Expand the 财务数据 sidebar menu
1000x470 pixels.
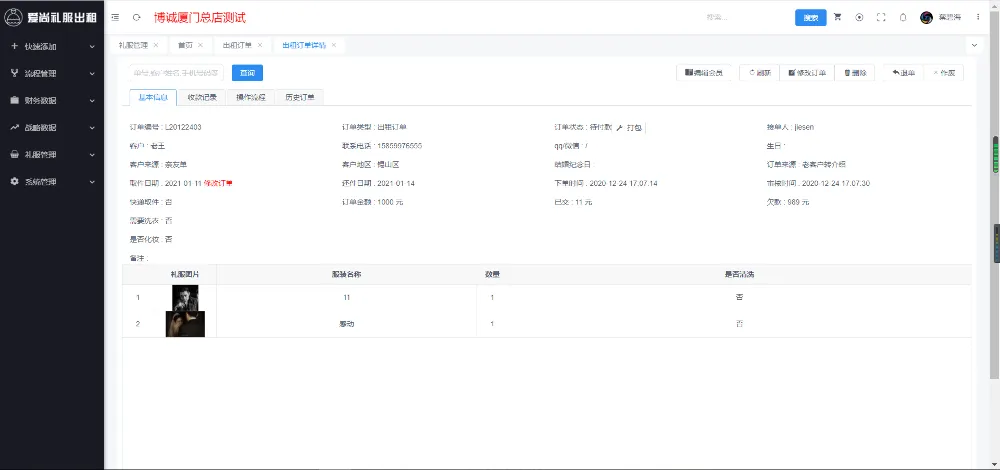(52, 100)
